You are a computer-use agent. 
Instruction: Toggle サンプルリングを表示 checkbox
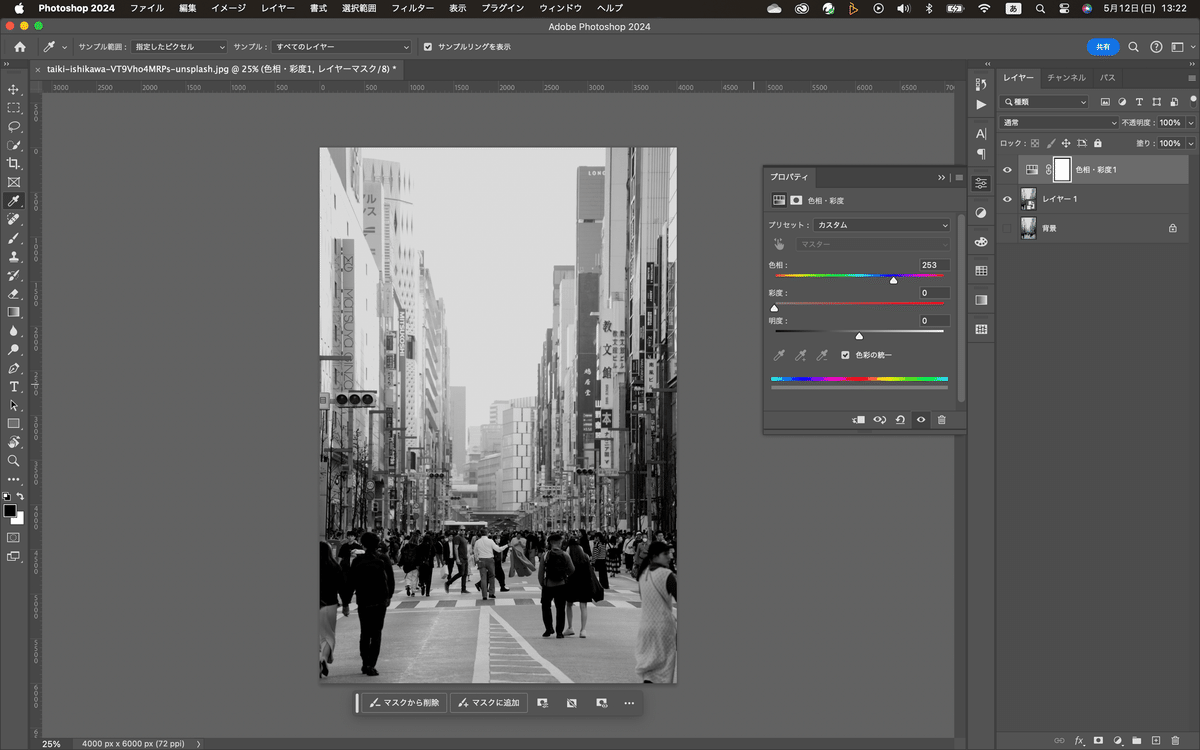(428, 47)
